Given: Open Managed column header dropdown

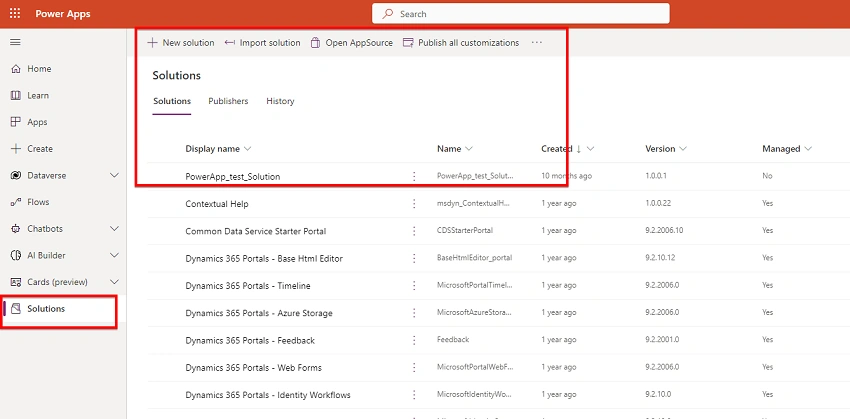Looking at the screenshot, I should click(808, 149).
